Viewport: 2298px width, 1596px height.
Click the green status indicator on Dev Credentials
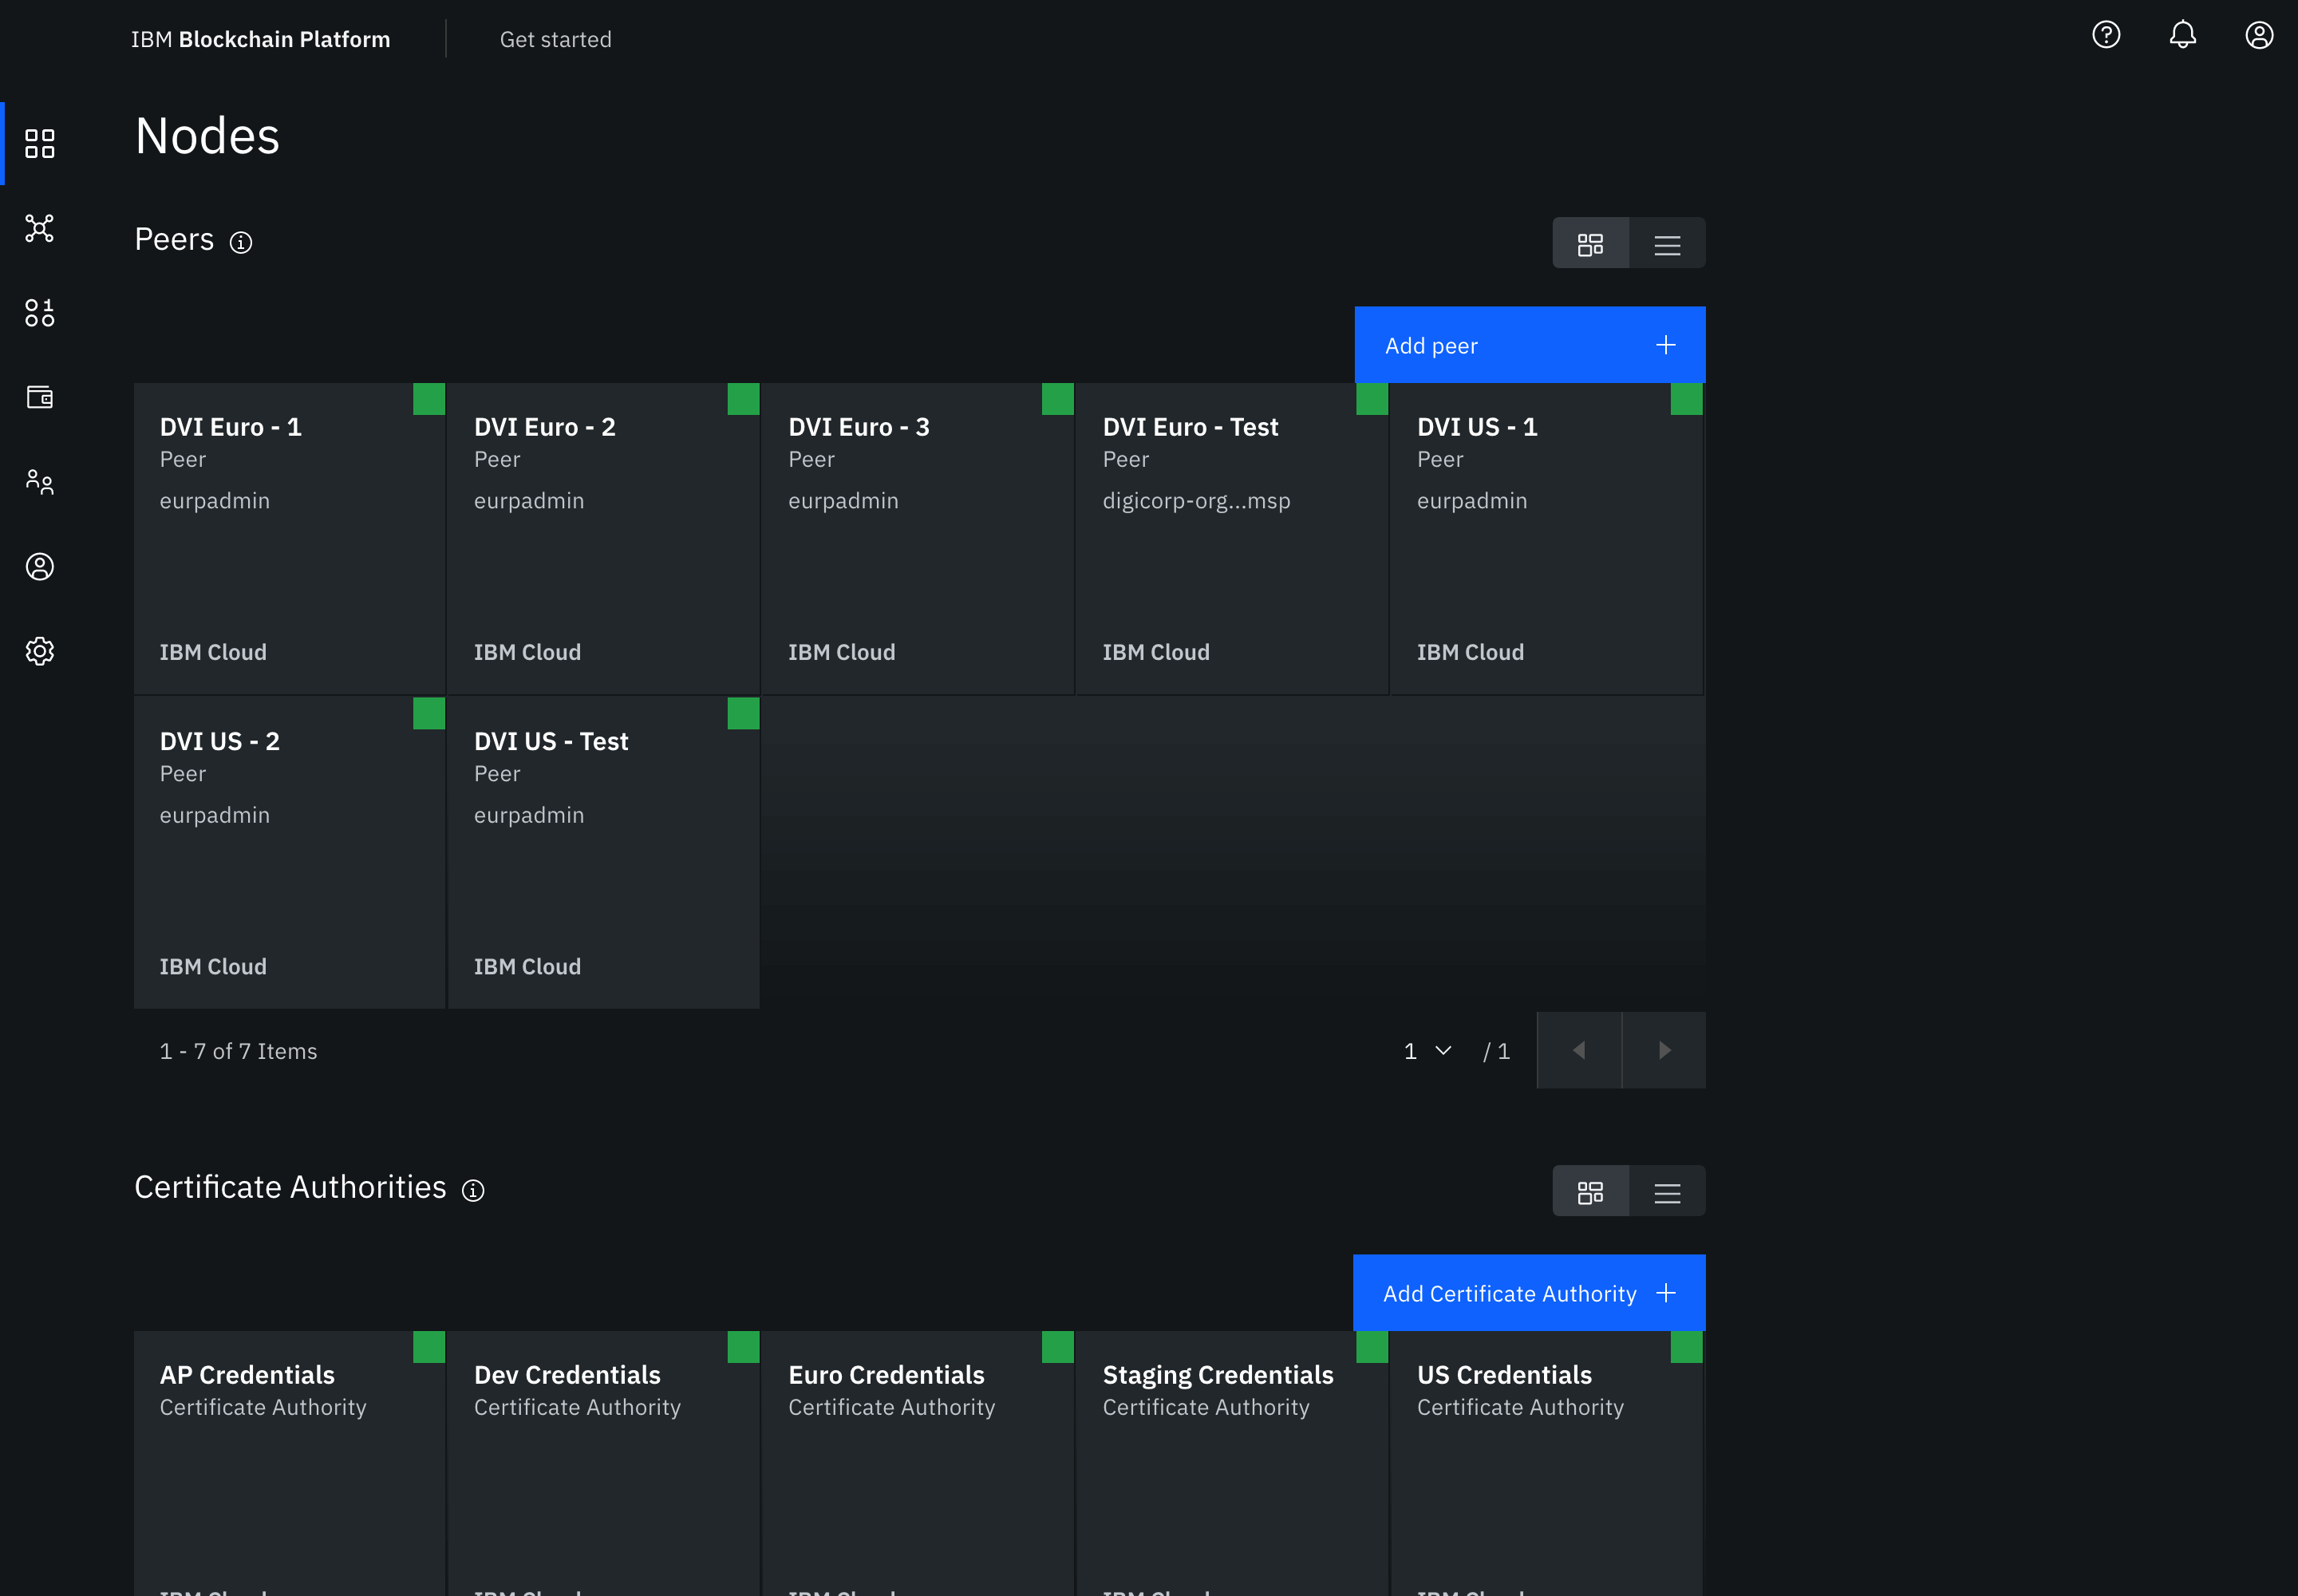[x=743, y=1347]
